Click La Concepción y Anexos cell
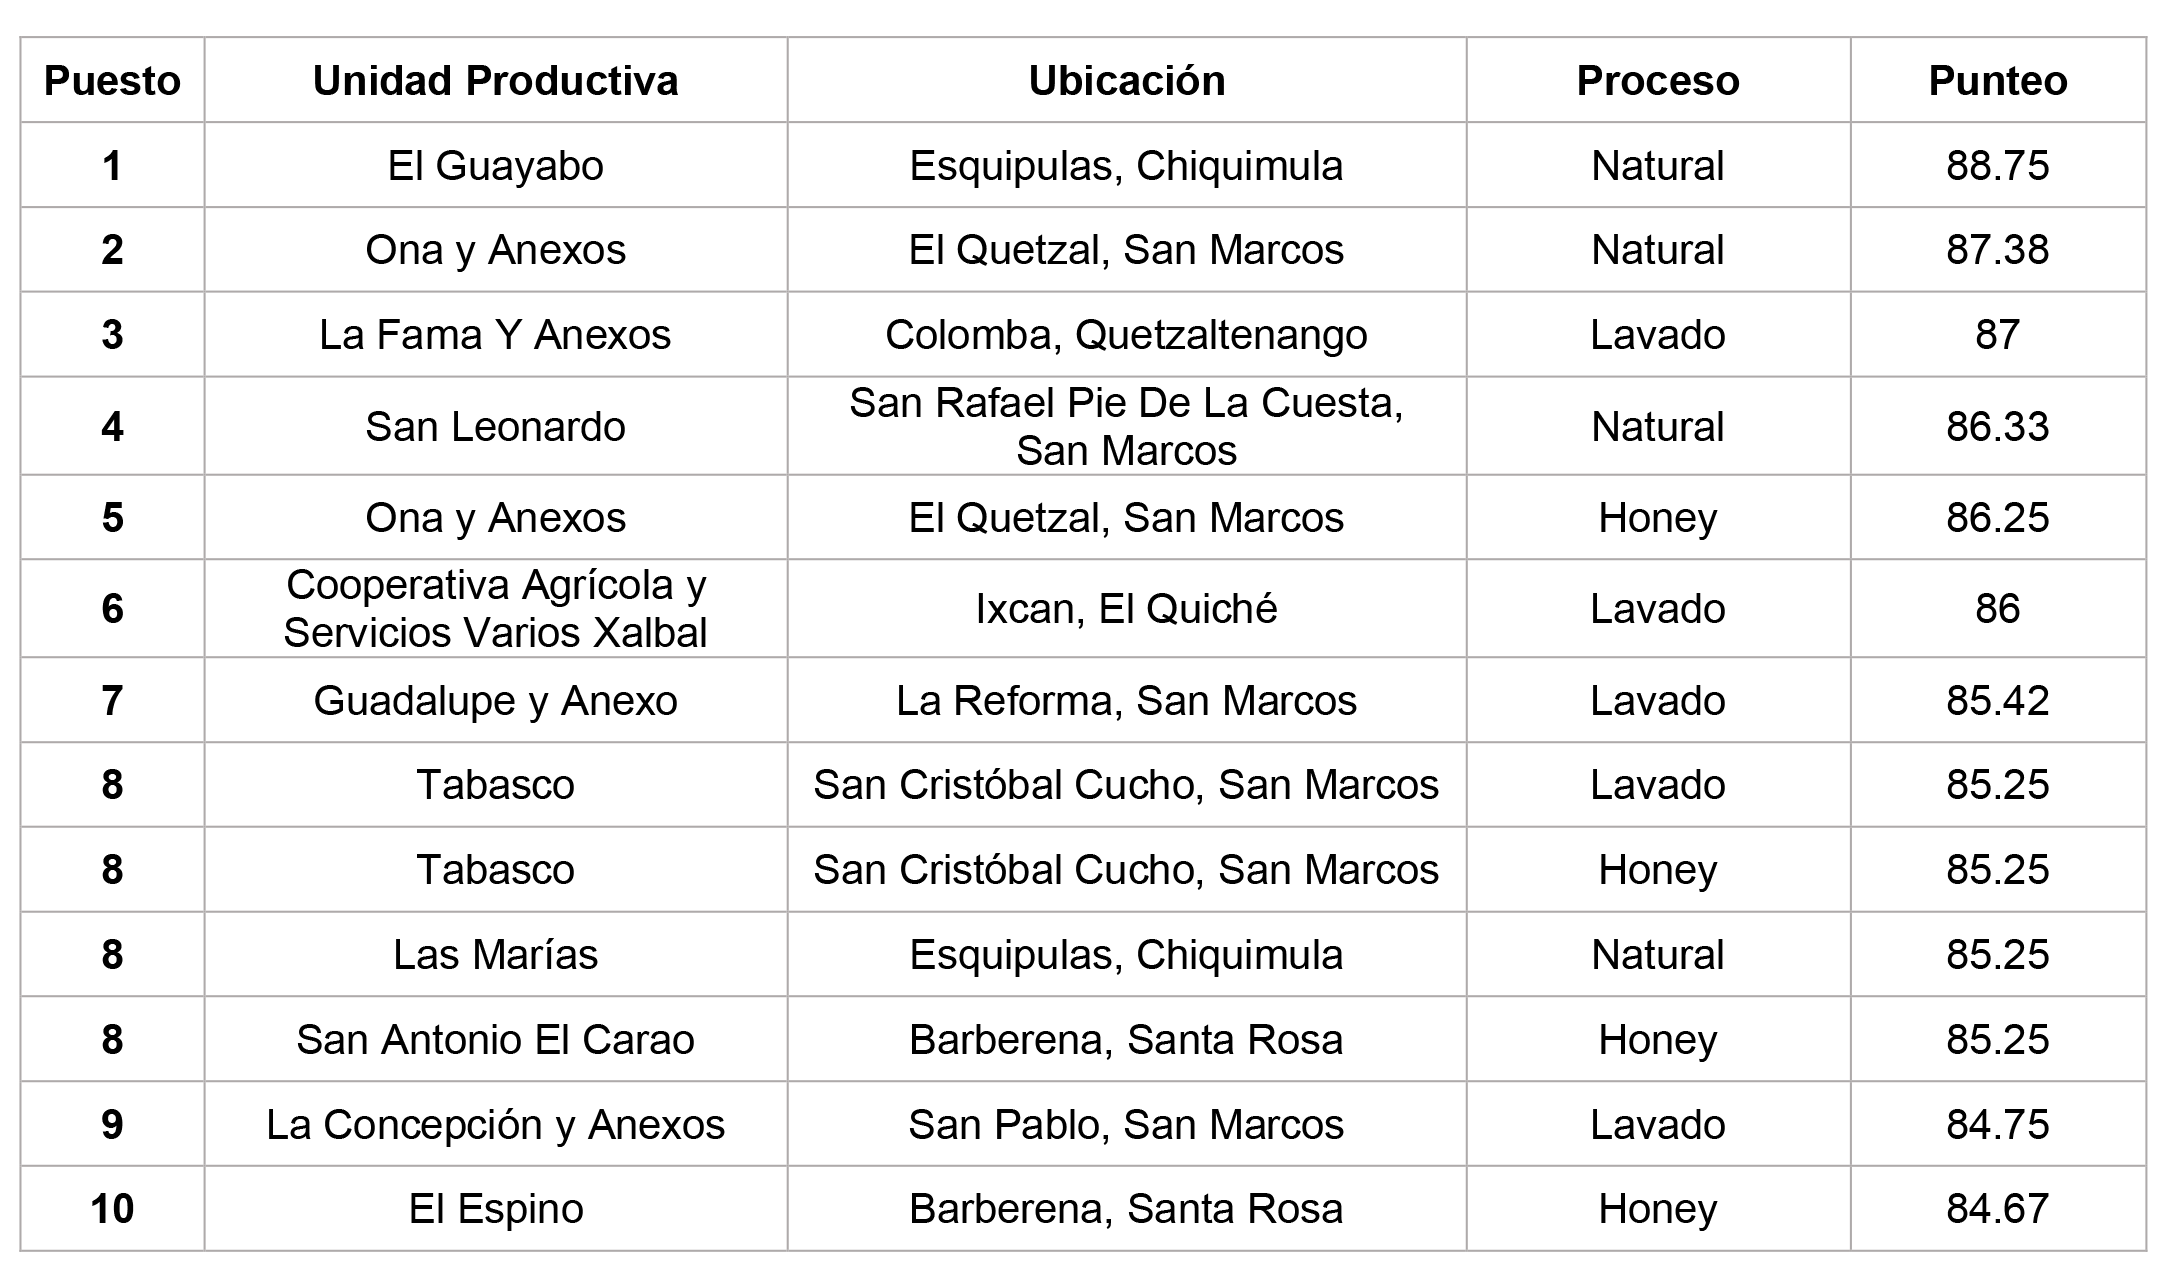 (495, 1124)
